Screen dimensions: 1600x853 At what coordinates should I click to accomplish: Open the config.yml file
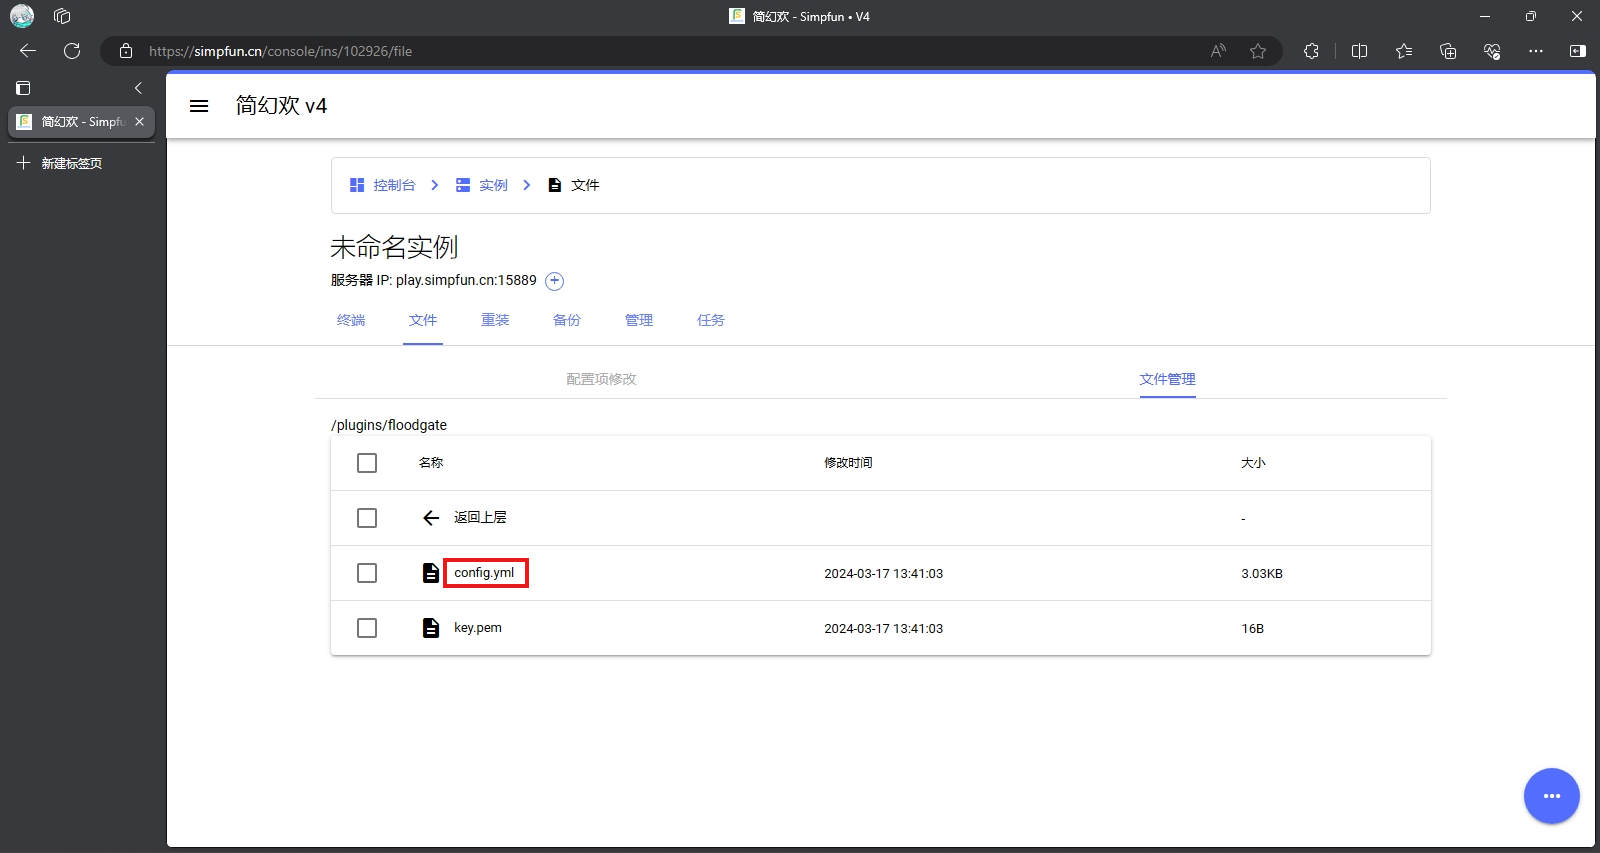(x=485, y=573)
